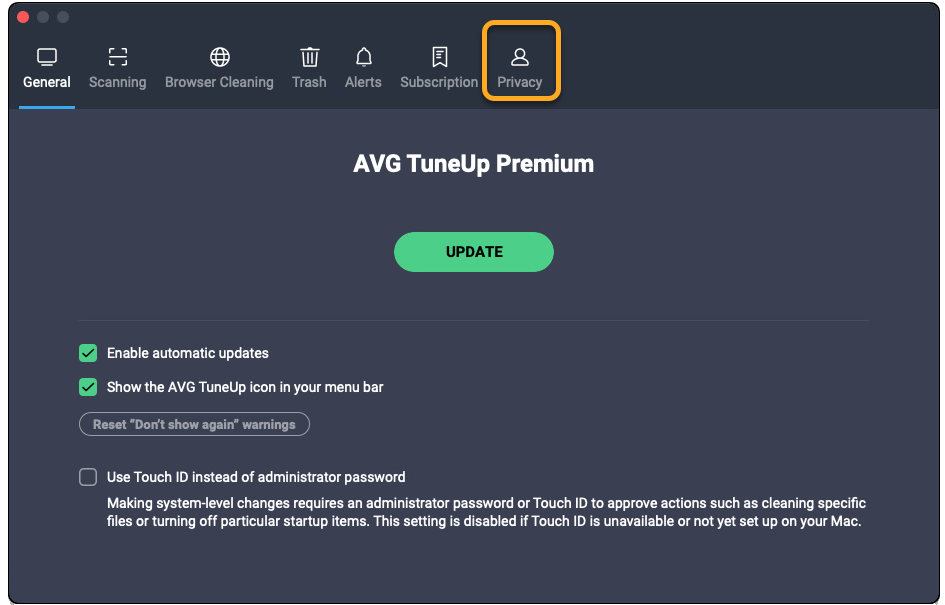This screenshot has height=605, width=945.
Task: Switch to the Scanning tab label
Action: (117, 82)
